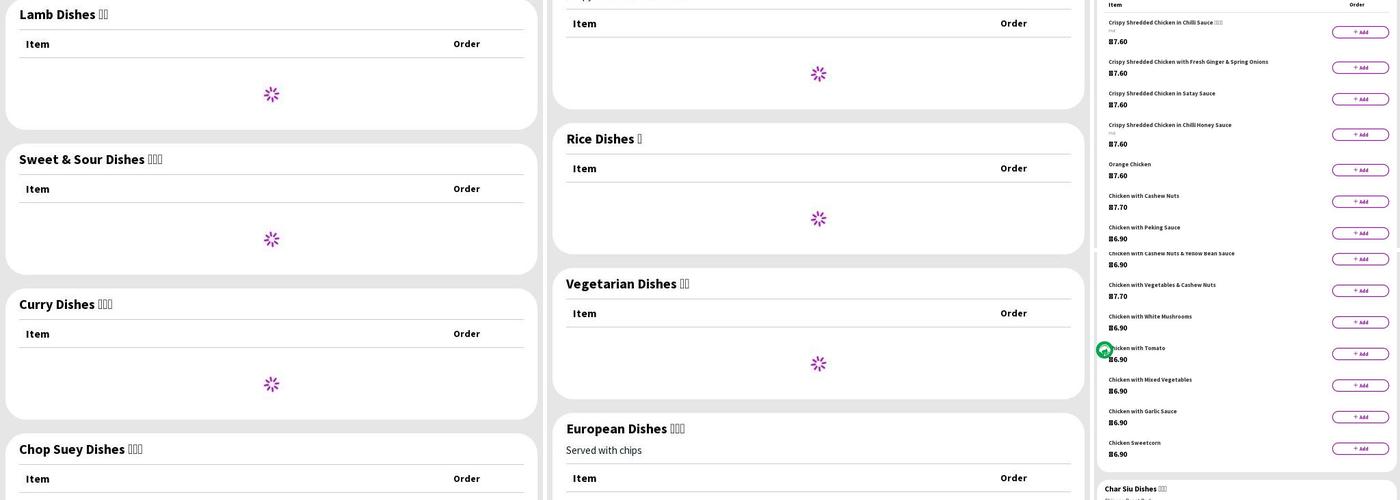Screen dimensions: 1400x500
Task: Add Crispy Shredded Chicken in Chilli Sauce
Action: (x=1360, y=32)
